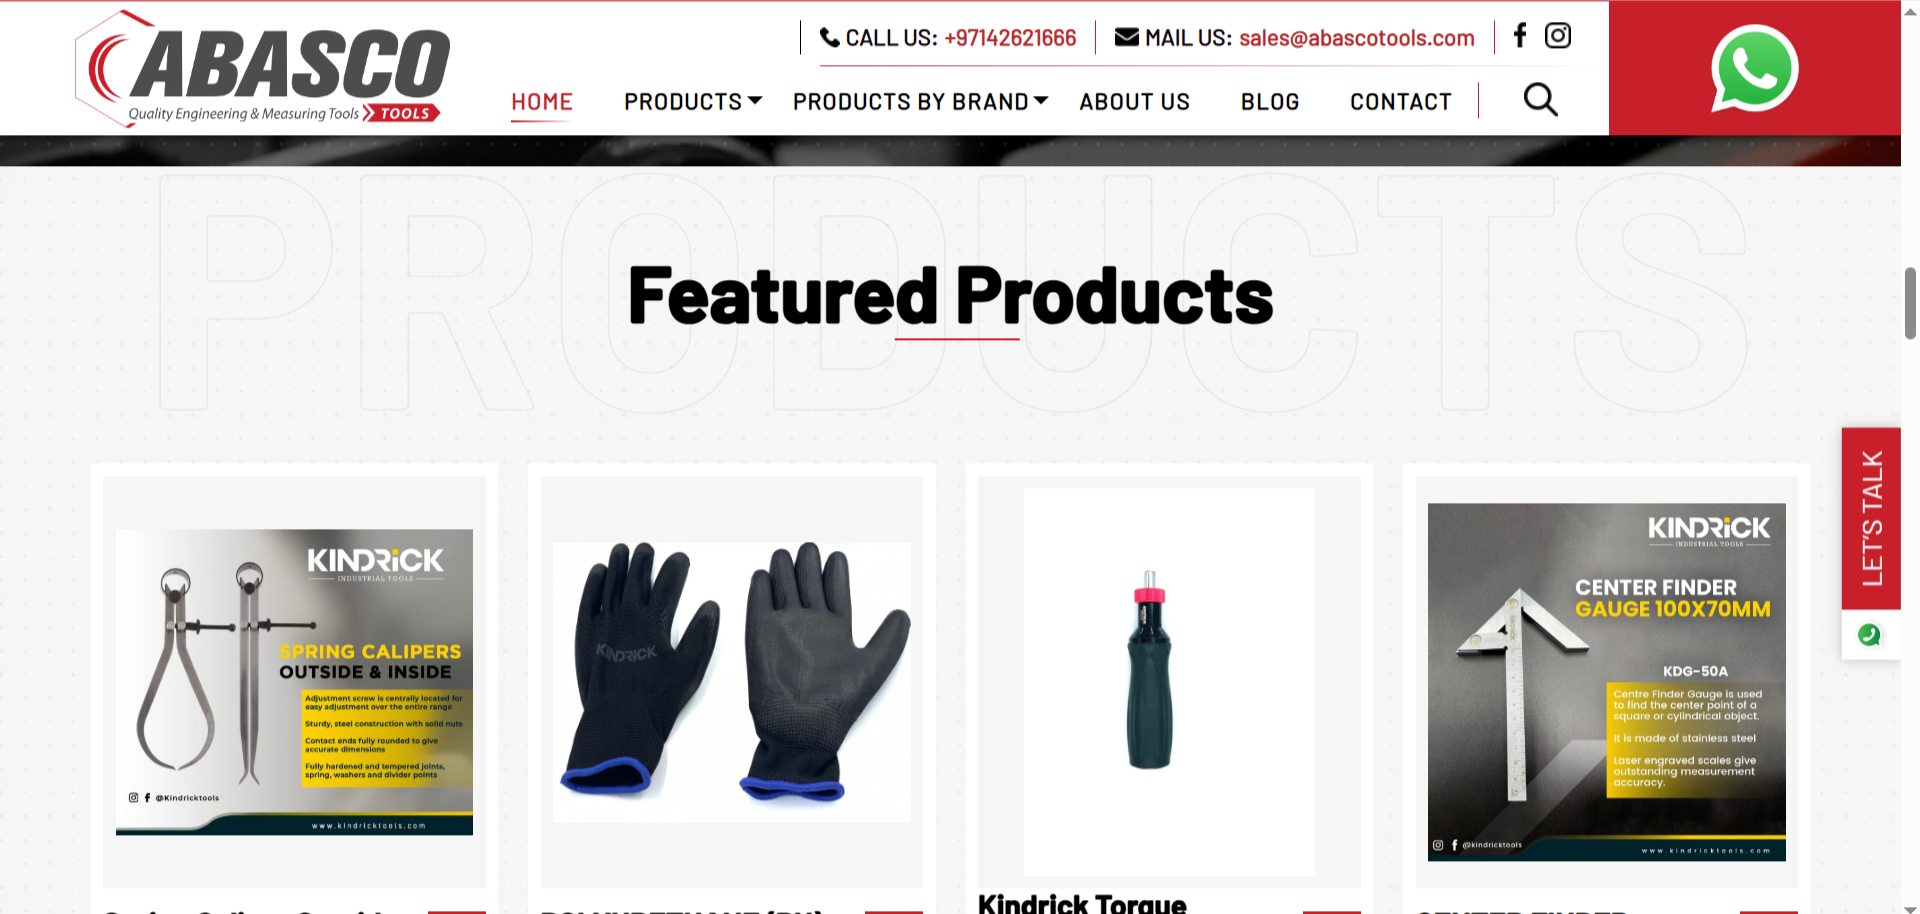Click the Abasco Tools logo
Screen dimensions: 1920x914
(263, 68)
